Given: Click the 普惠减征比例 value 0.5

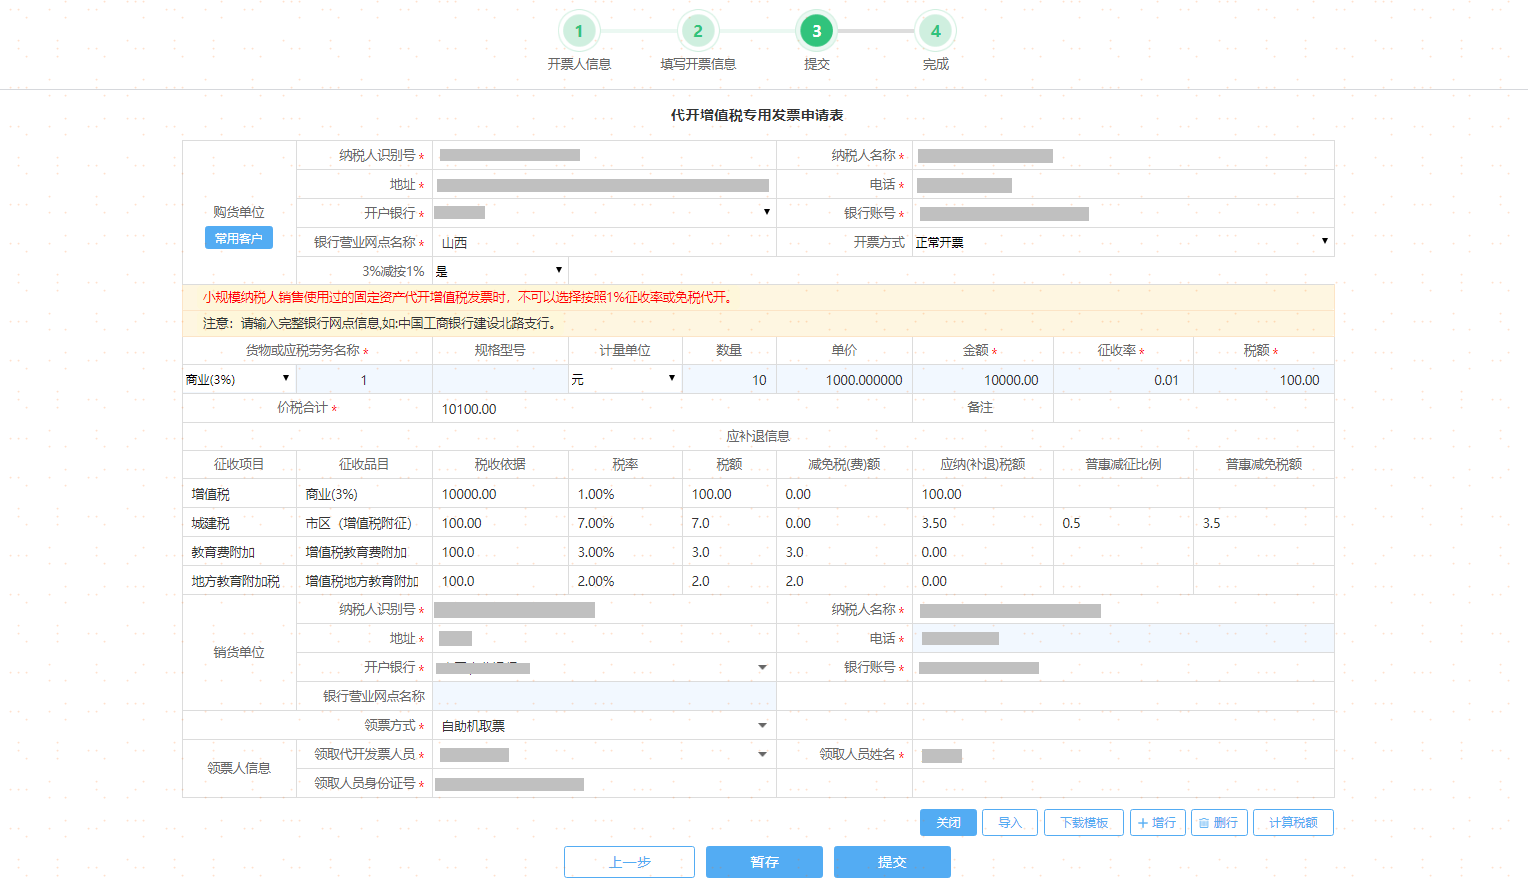Looking at the screenshot, I should coord(1071,523).
